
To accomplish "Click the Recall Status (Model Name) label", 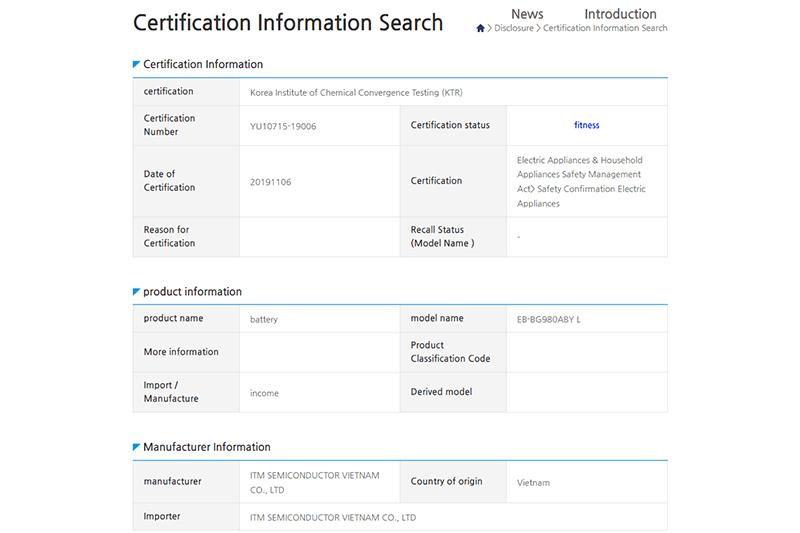I will 442,236.
